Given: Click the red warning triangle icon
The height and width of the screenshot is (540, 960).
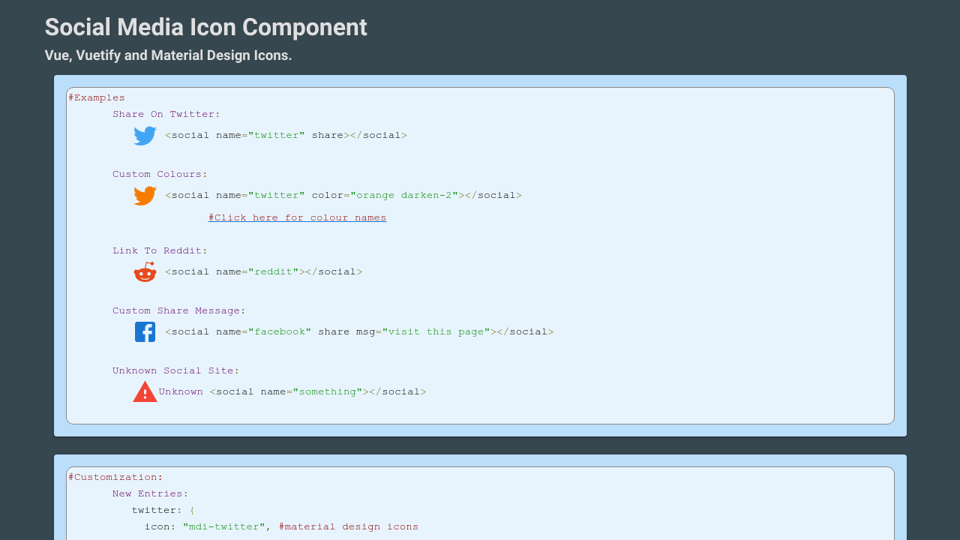Looking at the screenshot, I should tap(145, 392).
